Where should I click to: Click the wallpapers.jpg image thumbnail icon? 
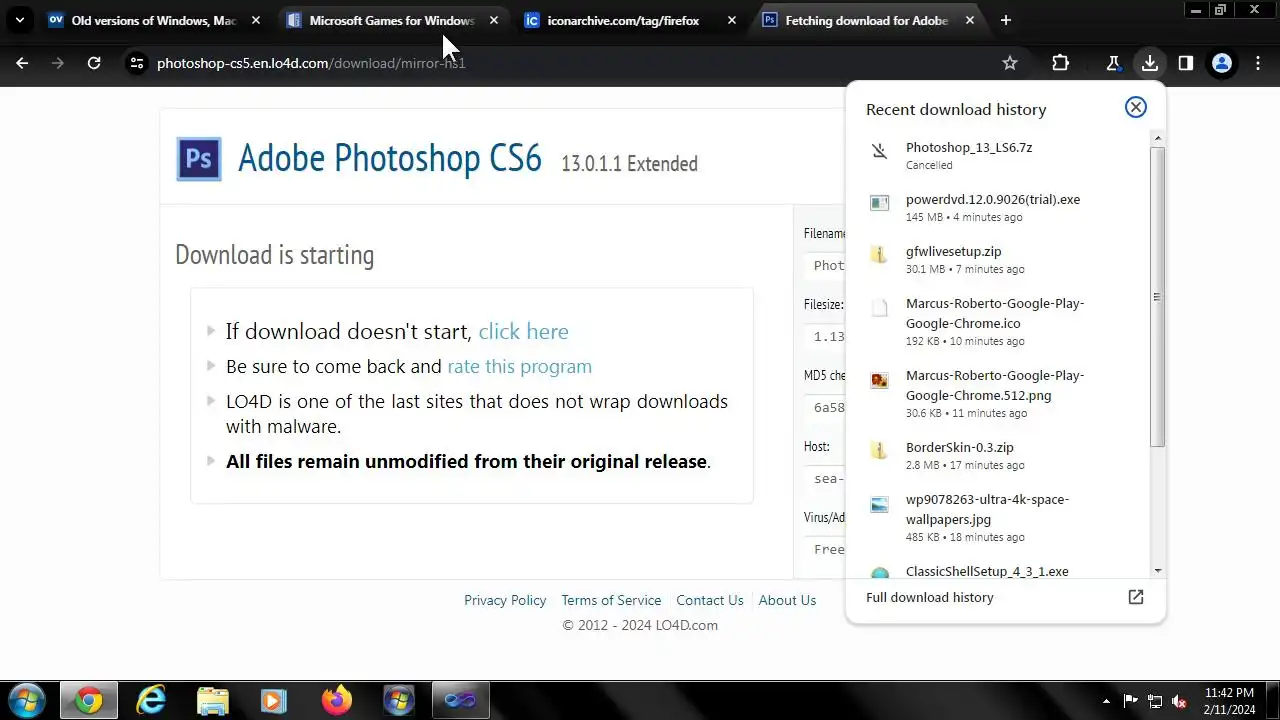coord(879,504)
